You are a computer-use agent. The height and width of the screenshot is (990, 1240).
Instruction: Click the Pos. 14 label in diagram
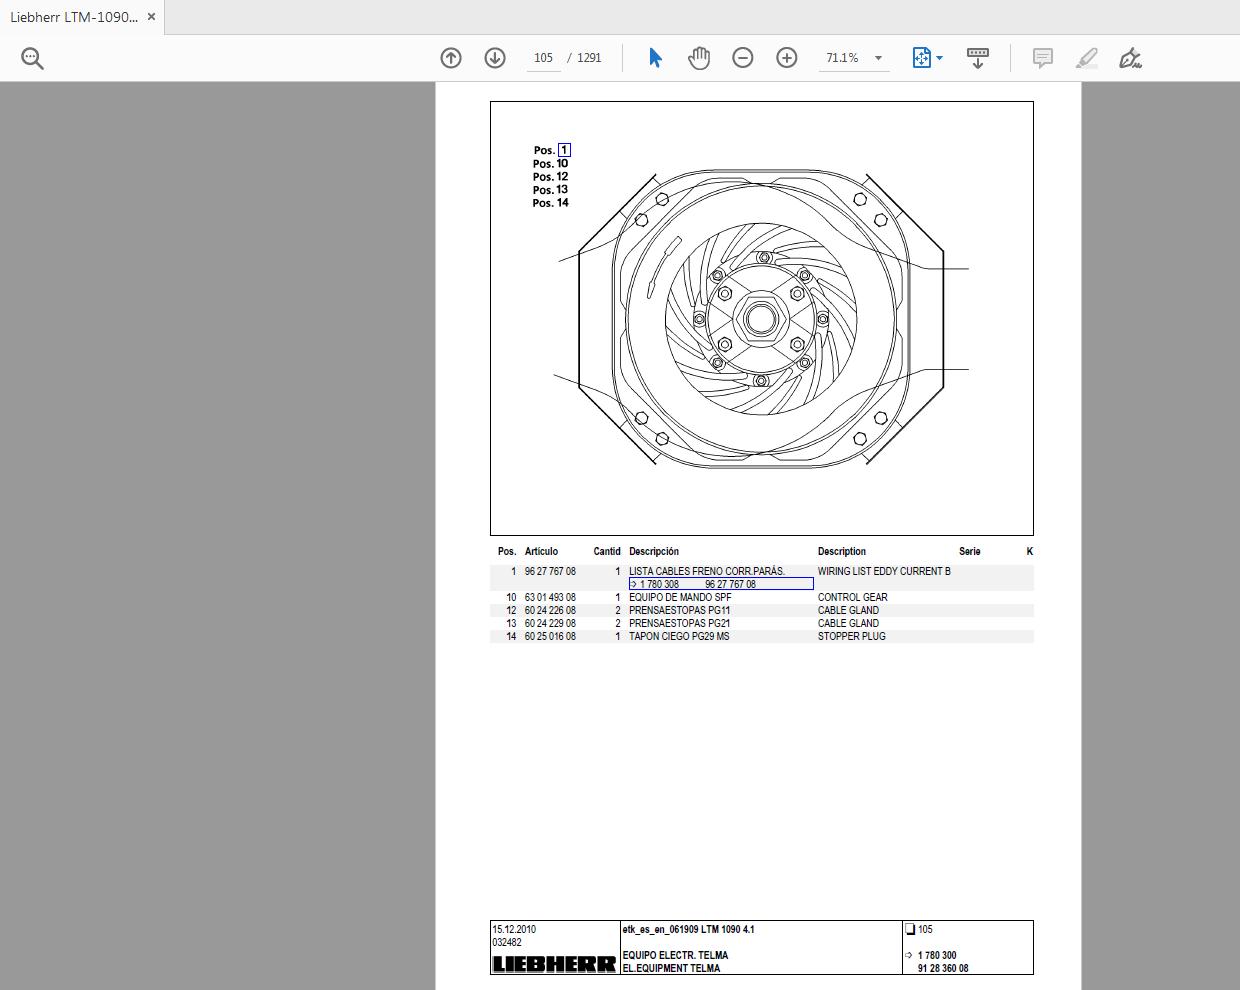(x=551, y=203)
